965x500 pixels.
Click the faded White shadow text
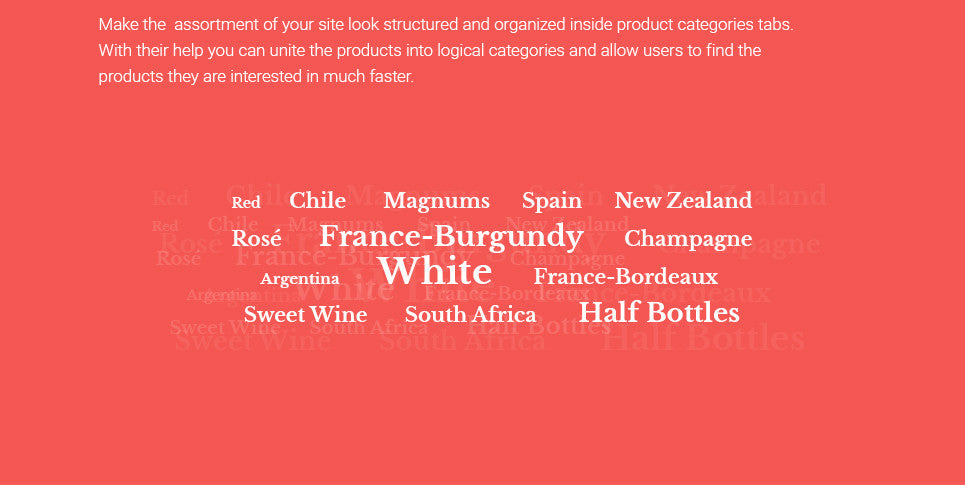click(x=345, y=289)
